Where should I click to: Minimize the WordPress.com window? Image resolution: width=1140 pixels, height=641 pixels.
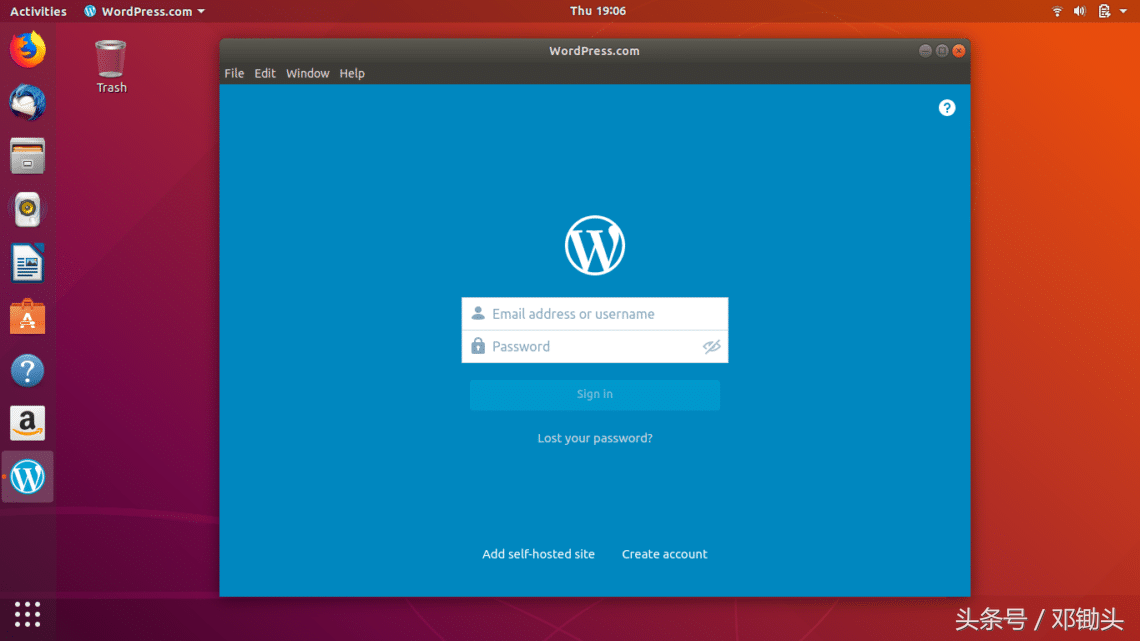(x=925, y=50)
